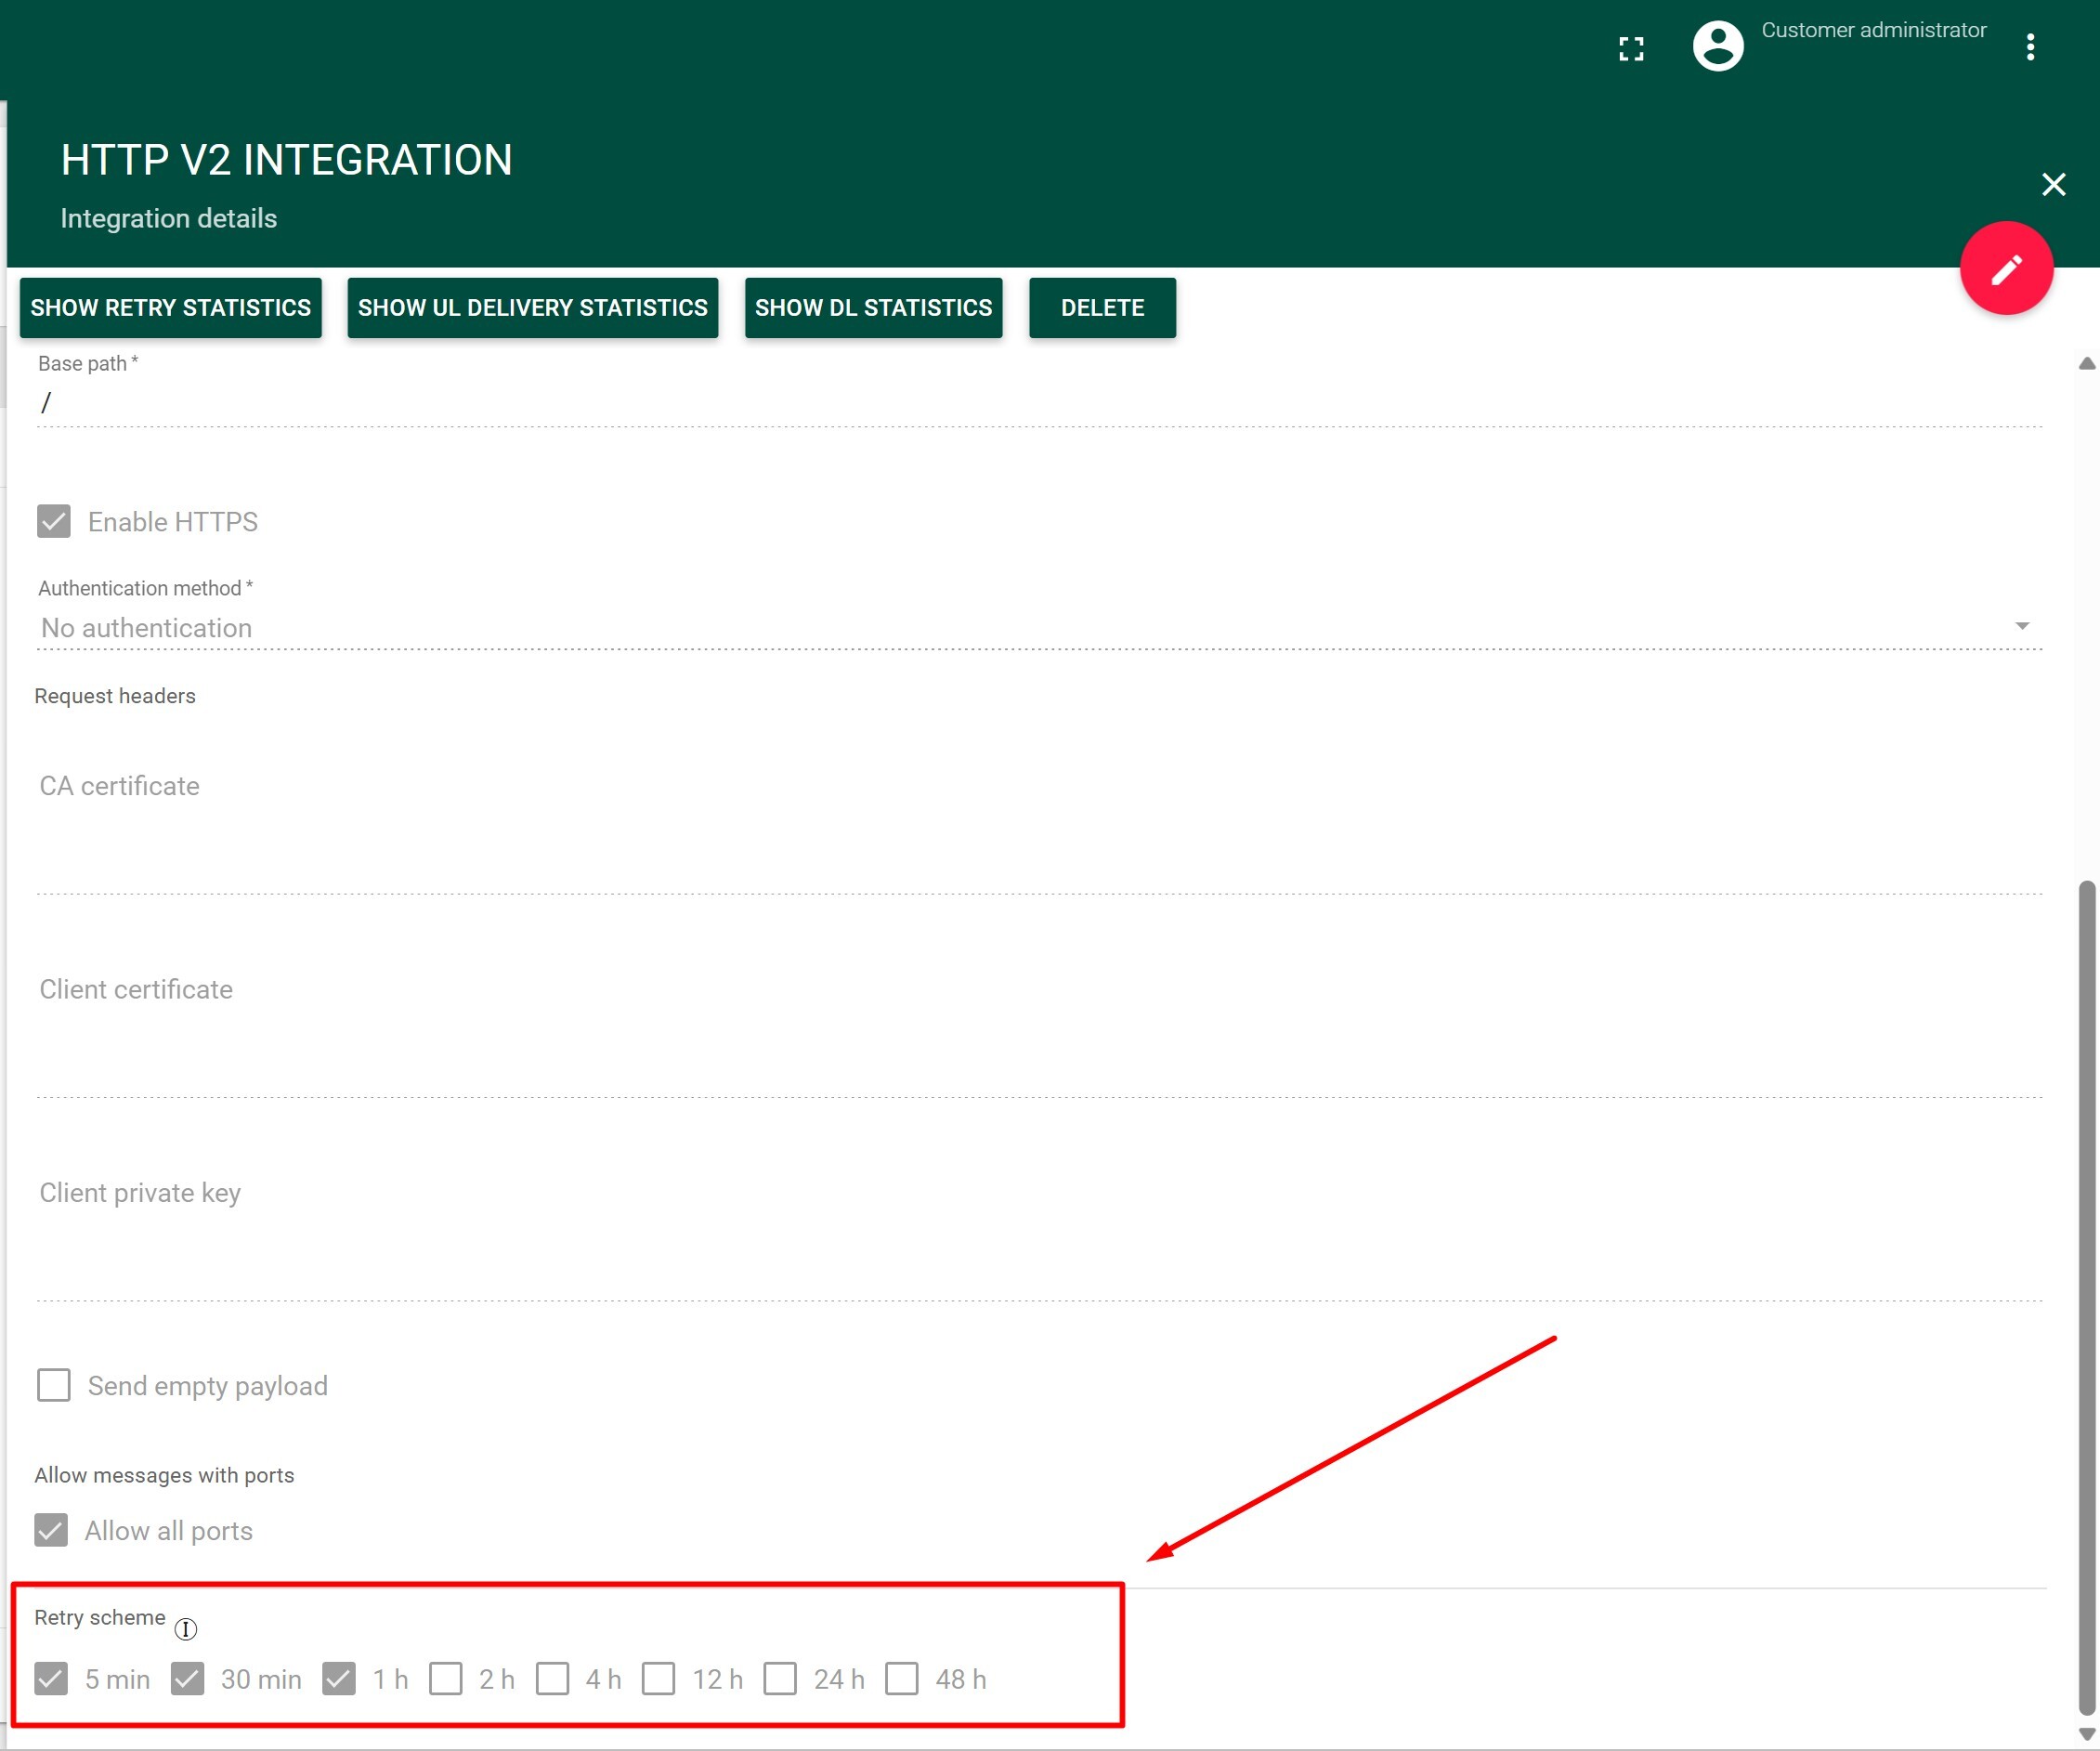Open the Customer administrator profile avatar
2100x1751 pixels.
[x=1717, y=46]
